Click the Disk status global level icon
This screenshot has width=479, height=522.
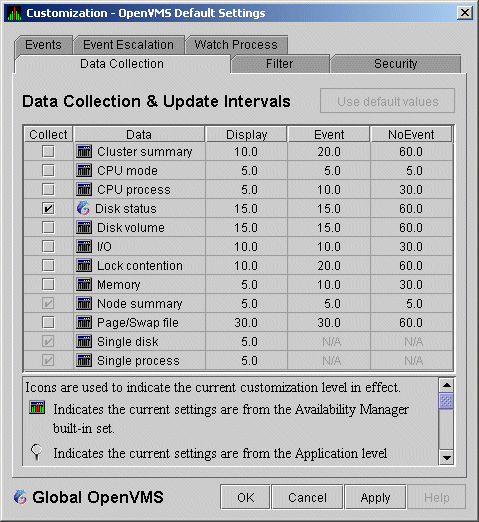click(x=83, y=208)
